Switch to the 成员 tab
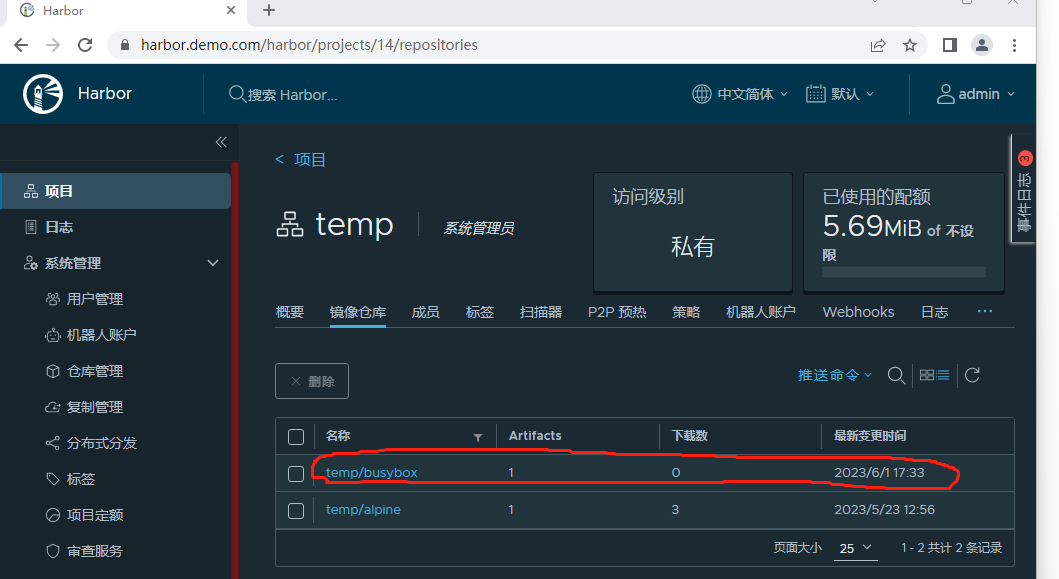The image size is (1059, 579). click(x=425, y=312)
